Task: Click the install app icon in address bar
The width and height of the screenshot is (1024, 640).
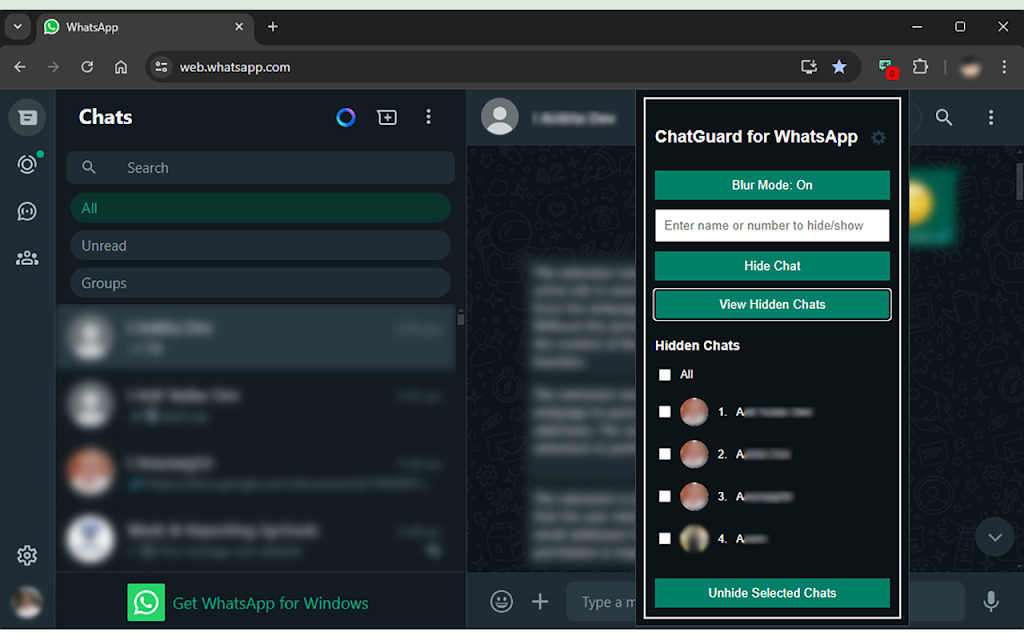Action: coord(809,67)
